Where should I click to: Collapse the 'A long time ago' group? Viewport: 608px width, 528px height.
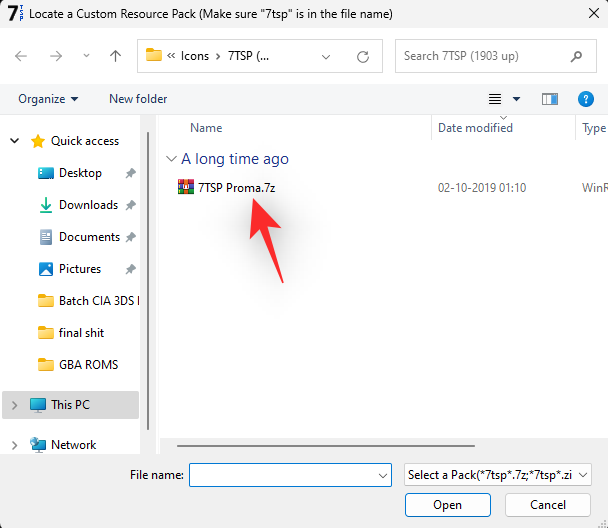(x=171, y=159)
